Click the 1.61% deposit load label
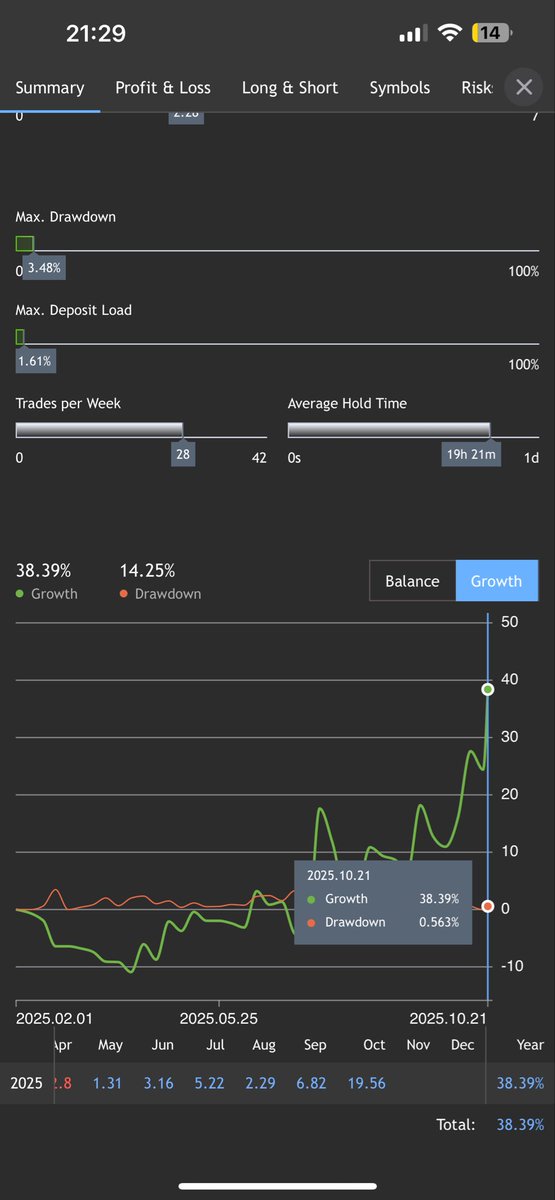Screen dimensions: 555x1200 (x=35, y=360)
